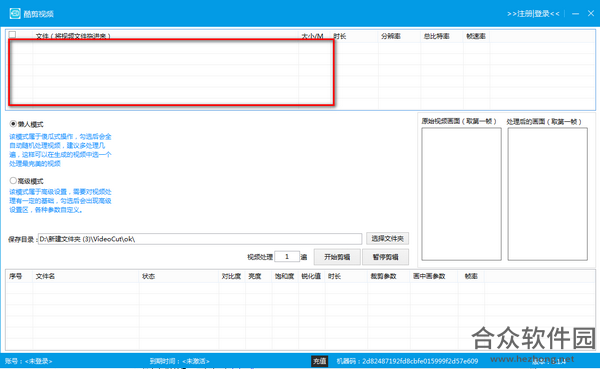Screen dimensions: 600x369
Task: Enable the 高级模式 radio option
Action: click(x=13, y=180)
